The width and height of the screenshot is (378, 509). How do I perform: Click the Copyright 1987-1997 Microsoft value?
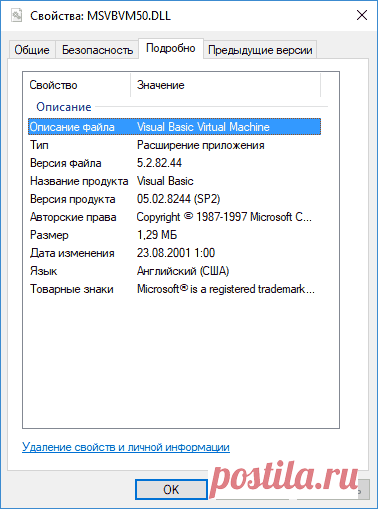pos(224,217)
